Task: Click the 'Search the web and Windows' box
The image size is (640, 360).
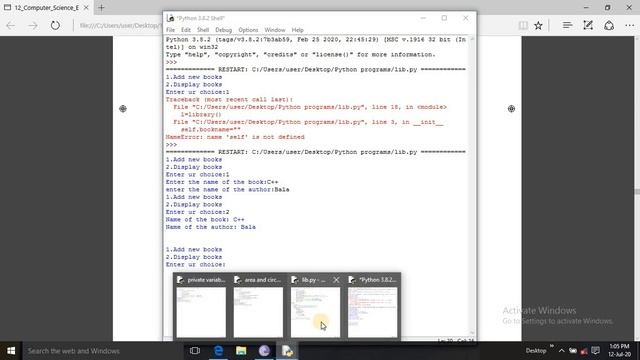Action: [102, 351]
